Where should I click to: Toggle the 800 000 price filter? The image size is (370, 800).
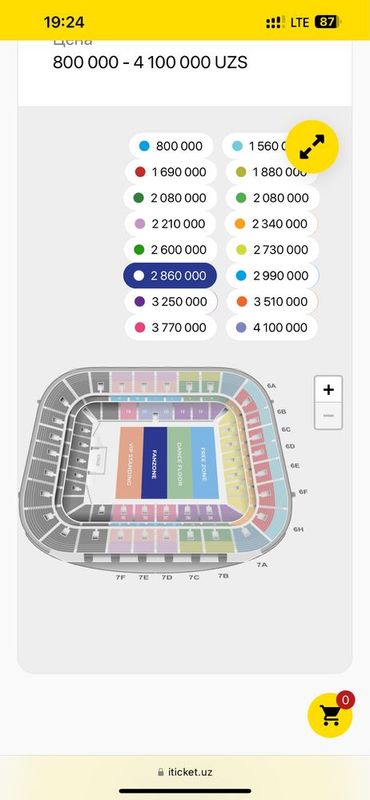click(171, 146)
